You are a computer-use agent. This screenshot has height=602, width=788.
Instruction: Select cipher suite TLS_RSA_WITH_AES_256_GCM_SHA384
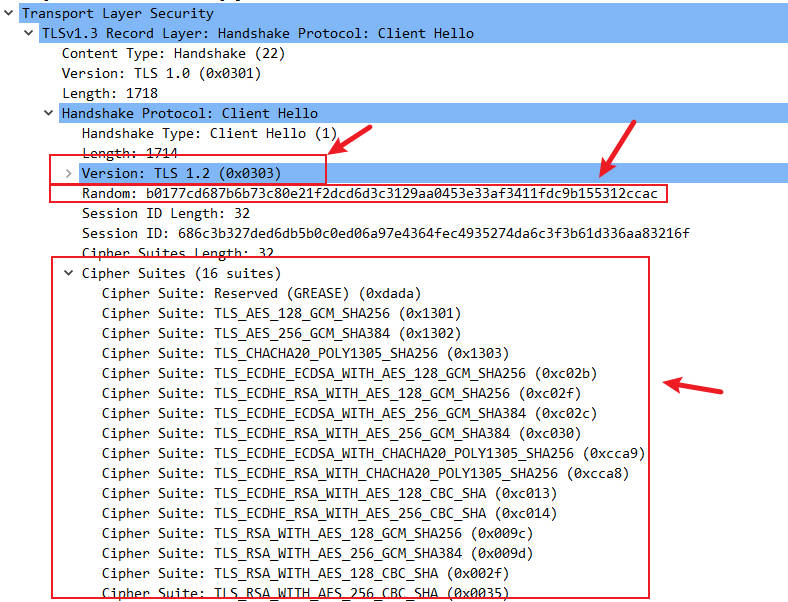[317, 553]
